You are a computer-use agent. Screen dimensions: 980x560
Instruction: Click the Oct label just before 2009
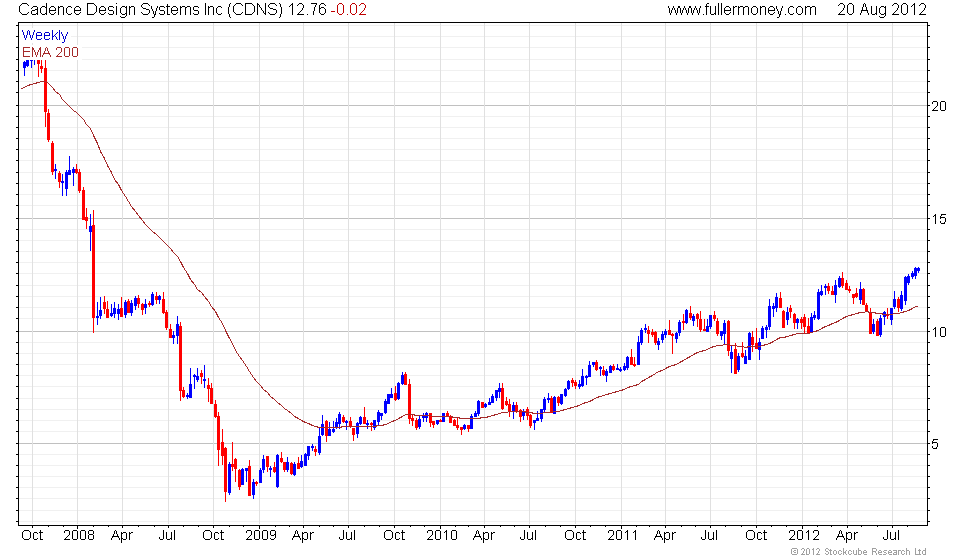pos(213,536)
